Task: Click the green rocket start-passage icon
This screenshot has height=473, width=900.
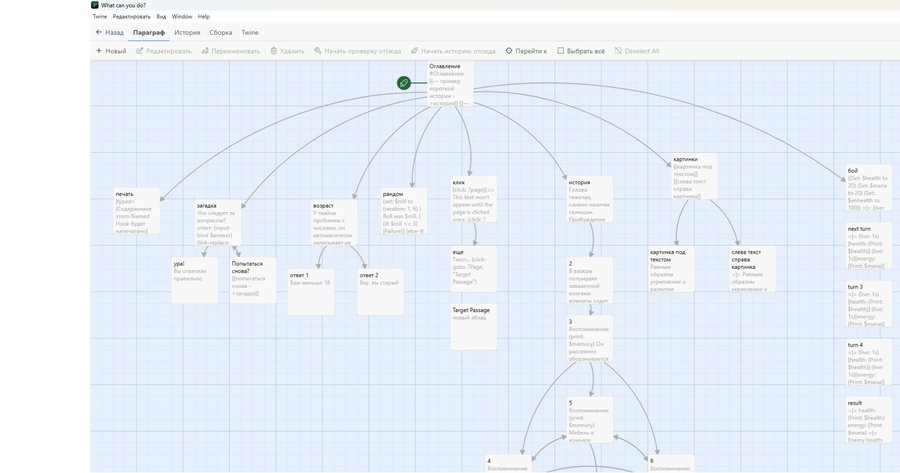Action: coord(404,83)
